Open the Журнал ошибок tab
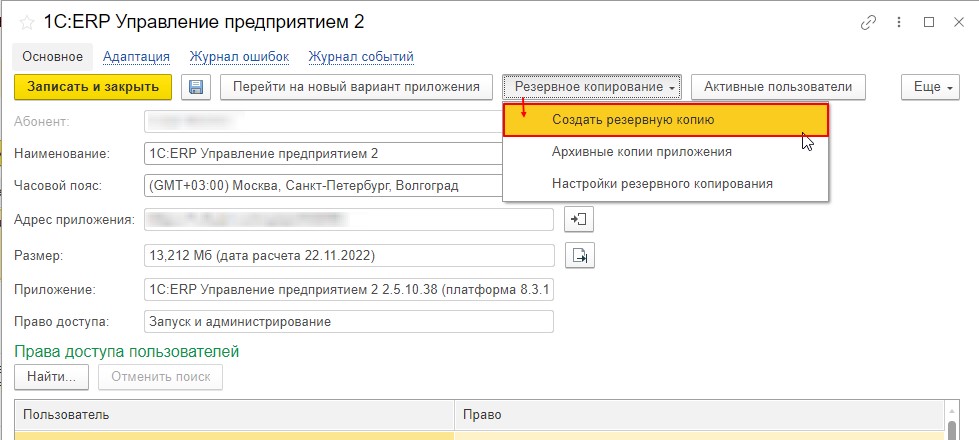Image resolution: width=979 pixels, height=440 pixels. [239, 57]
